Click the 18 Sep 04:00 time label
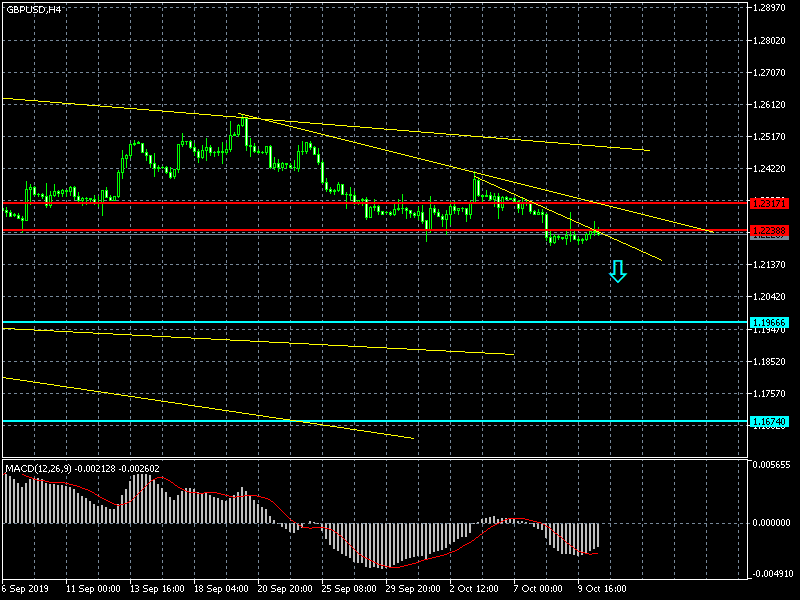800x600 pixels. 220,589
